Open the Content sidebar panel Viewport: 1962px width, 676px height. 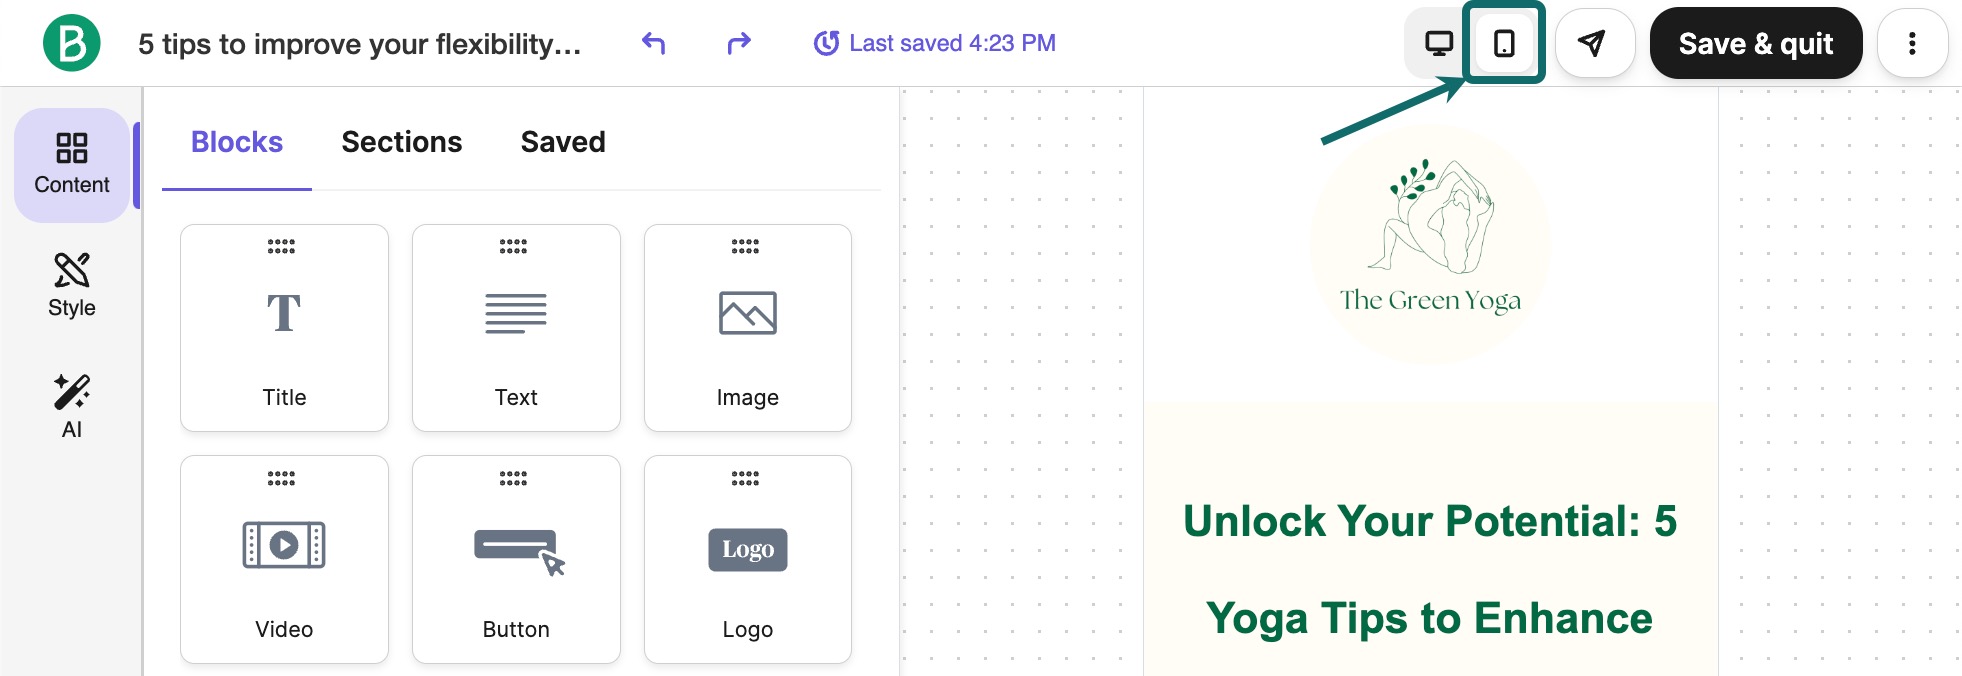(72, 165)
